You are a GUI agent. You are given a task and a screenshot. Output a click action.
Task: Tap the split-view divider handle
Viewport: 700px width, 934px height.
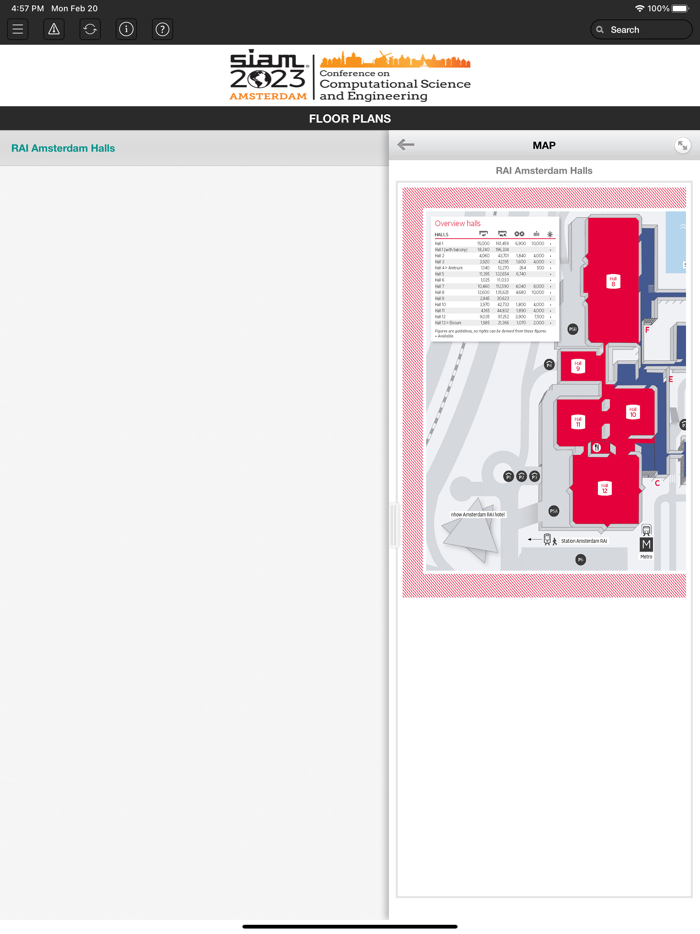point(393,525)
